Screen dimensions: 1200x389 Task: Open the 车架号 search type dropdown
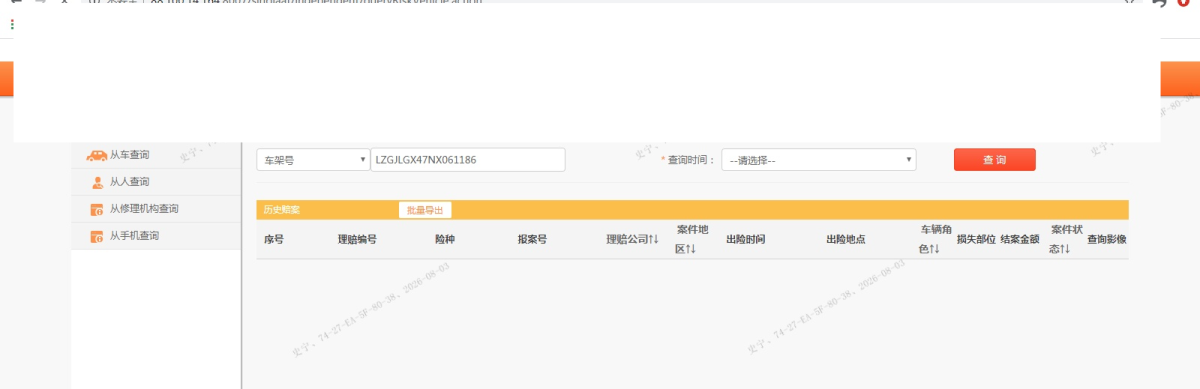pos(313,160)
